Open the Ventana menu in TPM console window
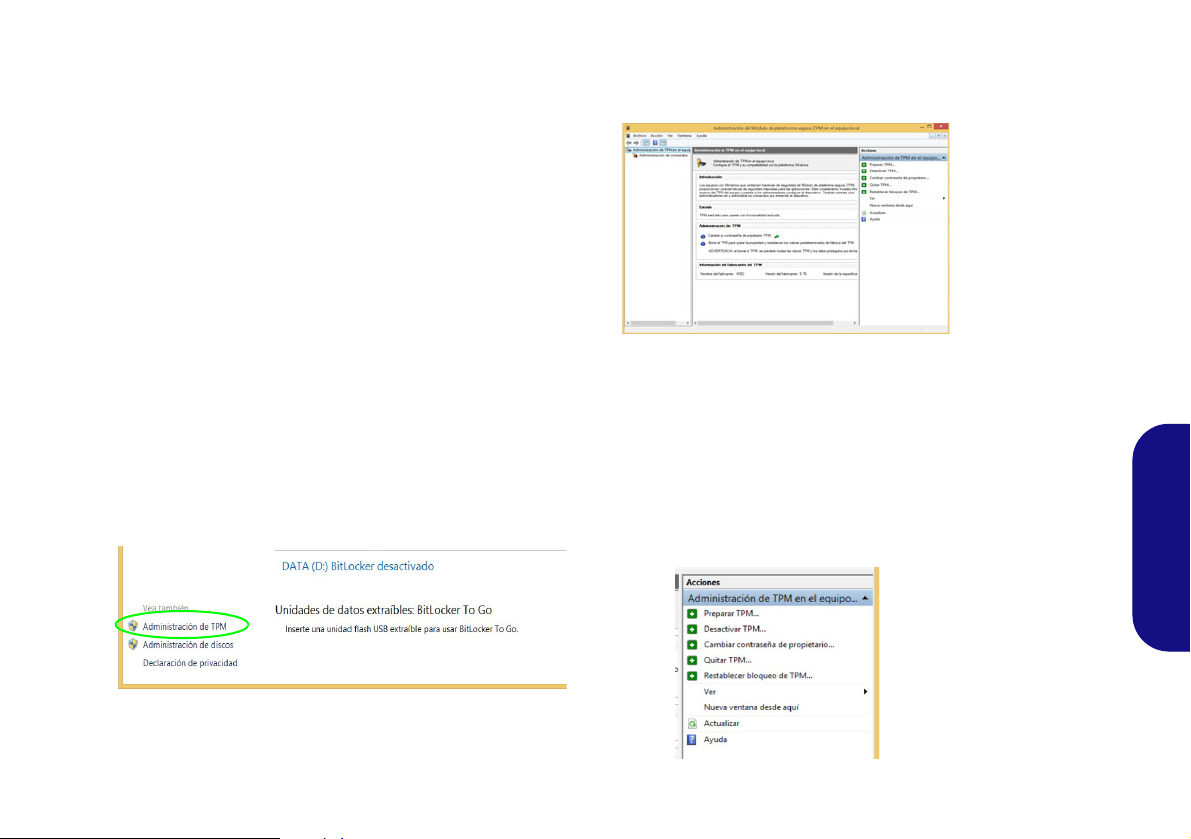The width and height of the screenshot is (1191, 839). (684, 136)
